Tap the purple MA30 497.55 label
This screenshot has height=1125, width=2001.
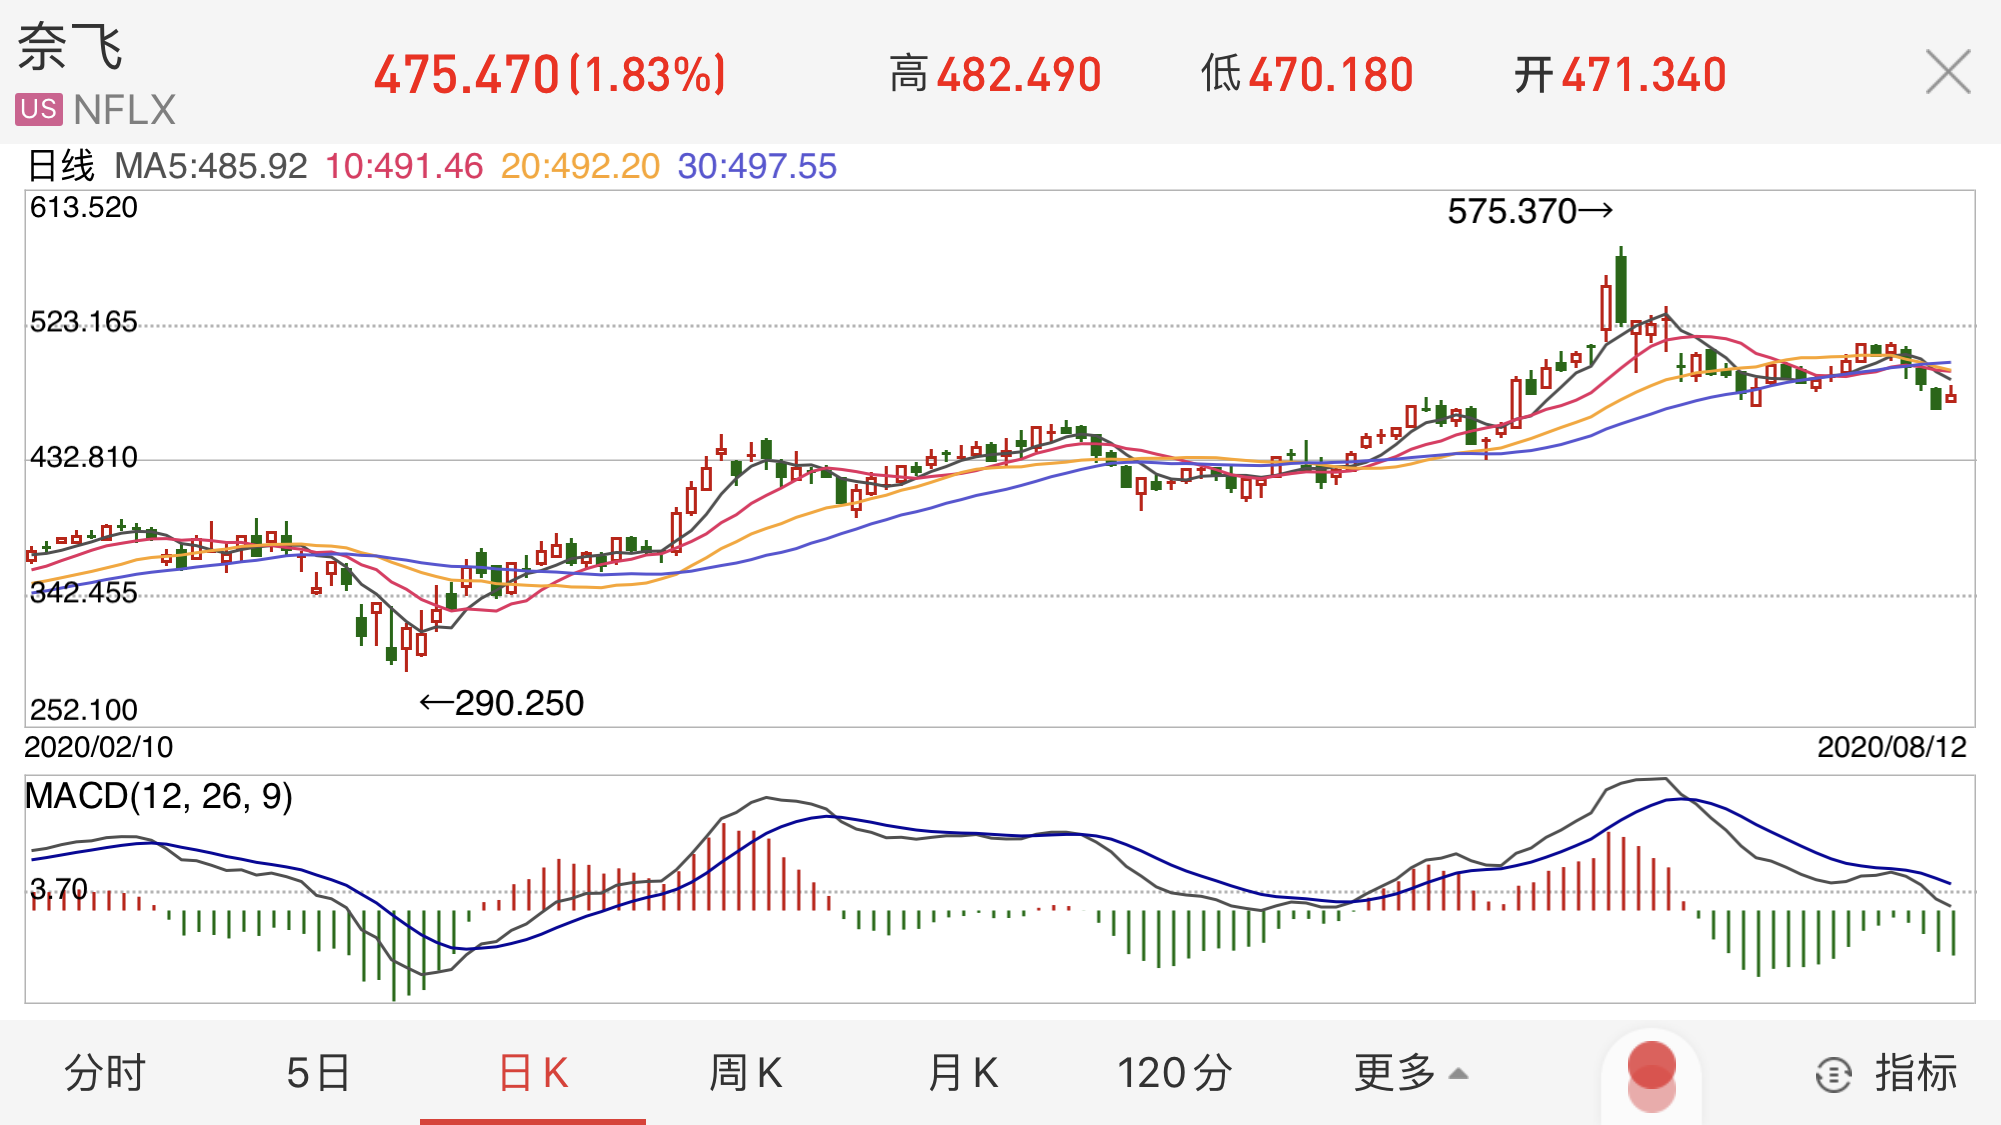[x=757, y=166]
